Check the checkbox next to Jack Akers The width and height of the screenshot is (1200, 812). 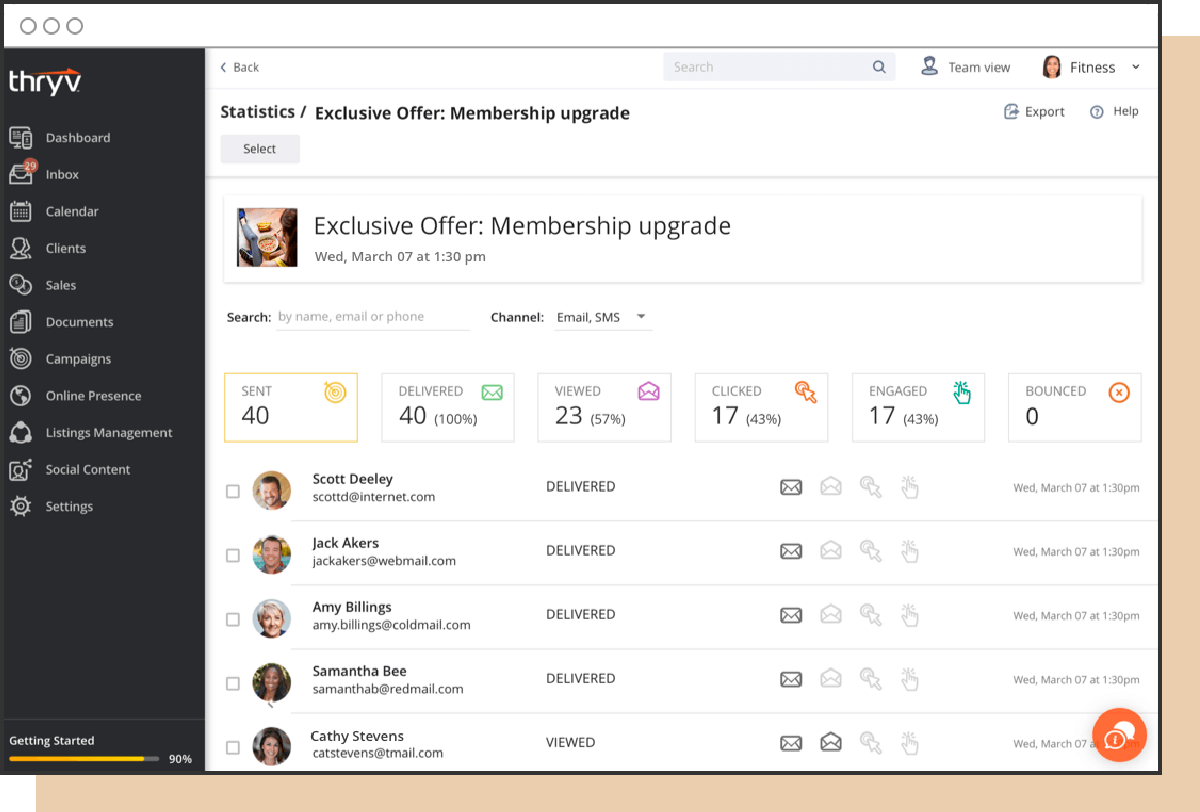click(x=232, y=556)
